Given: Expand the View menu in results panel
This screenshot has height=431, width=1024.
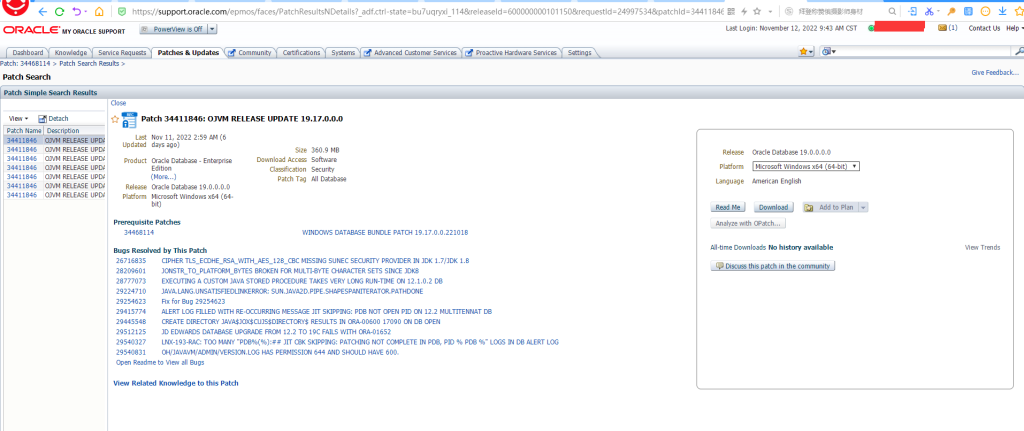Looking at the screenshot, I should pos(18,118).
